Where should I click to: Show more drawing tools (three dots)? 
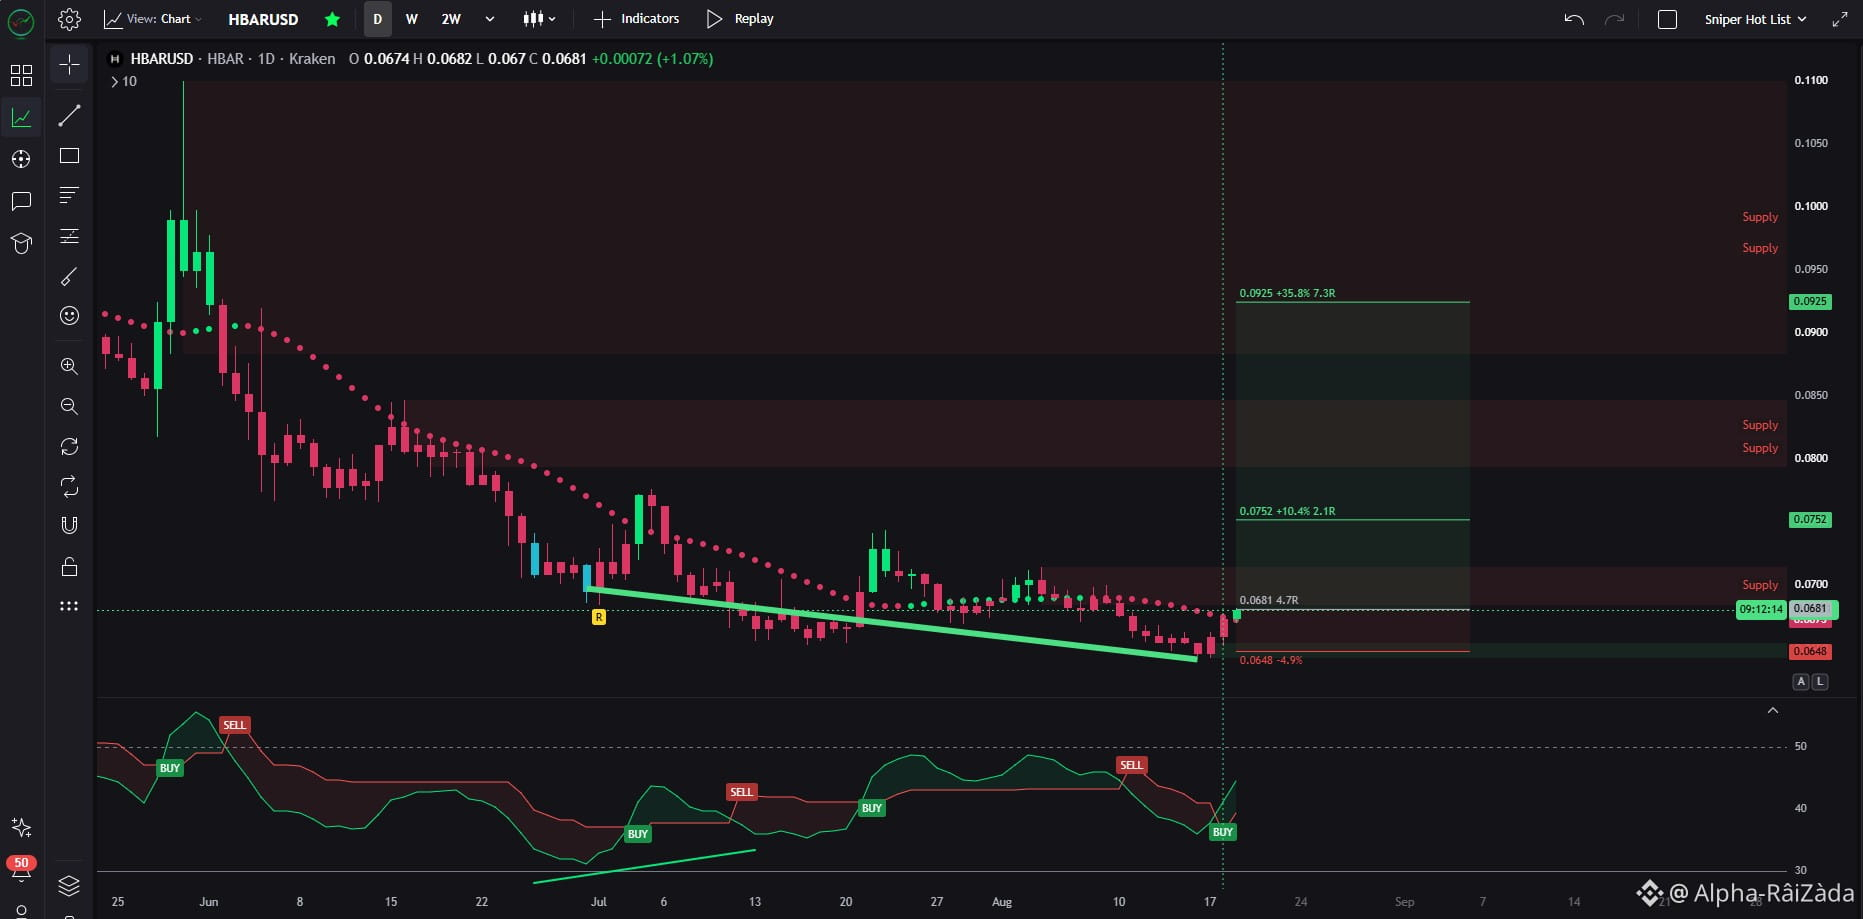point(69,606)
